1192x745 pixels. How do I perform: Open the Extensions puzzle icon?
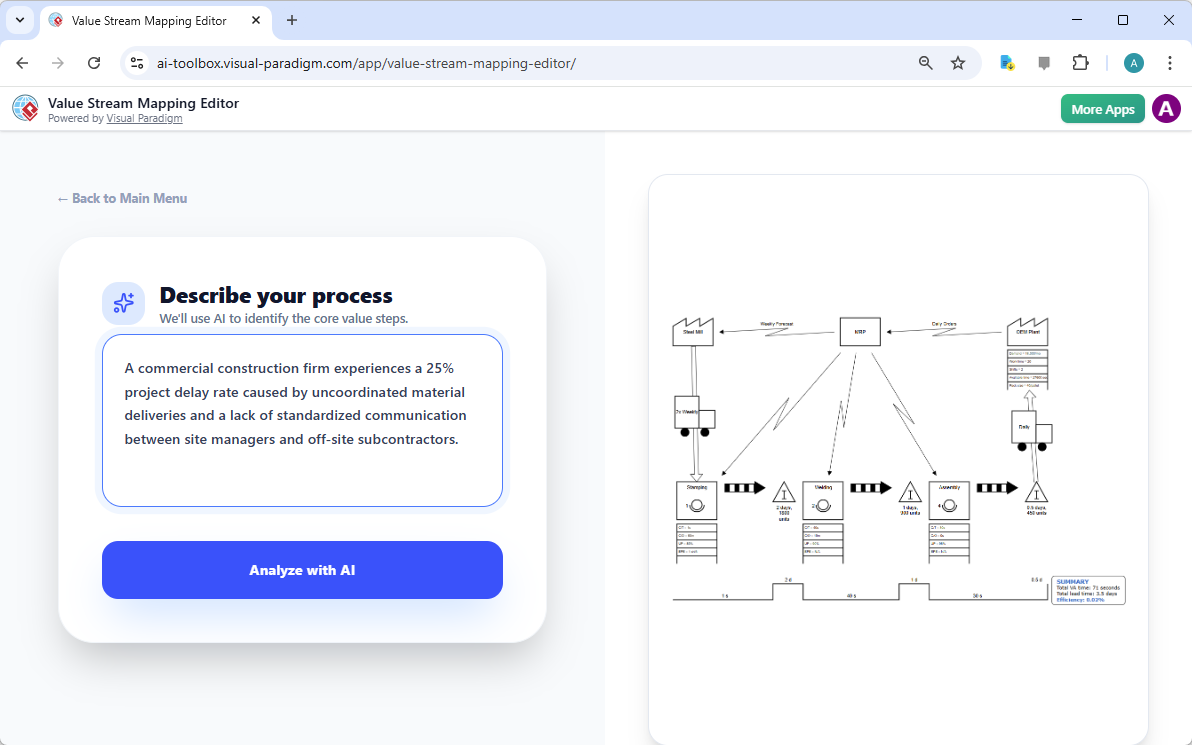click(x=1080, y=63)
